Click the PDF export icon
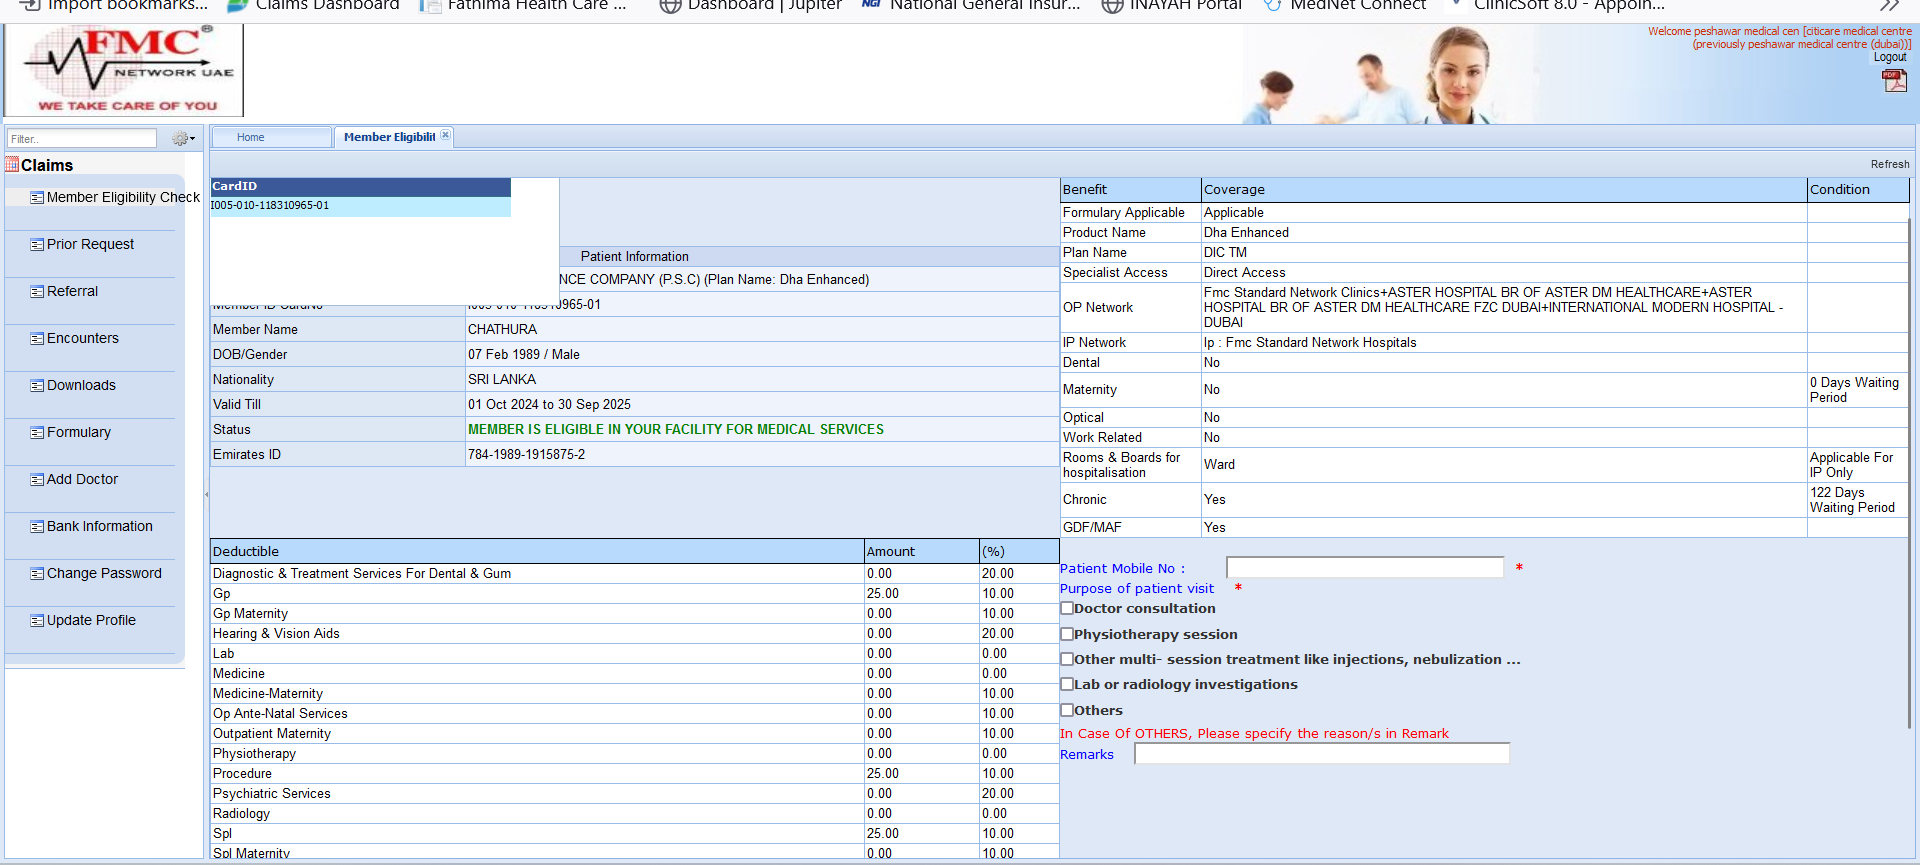 [1894, 81]
